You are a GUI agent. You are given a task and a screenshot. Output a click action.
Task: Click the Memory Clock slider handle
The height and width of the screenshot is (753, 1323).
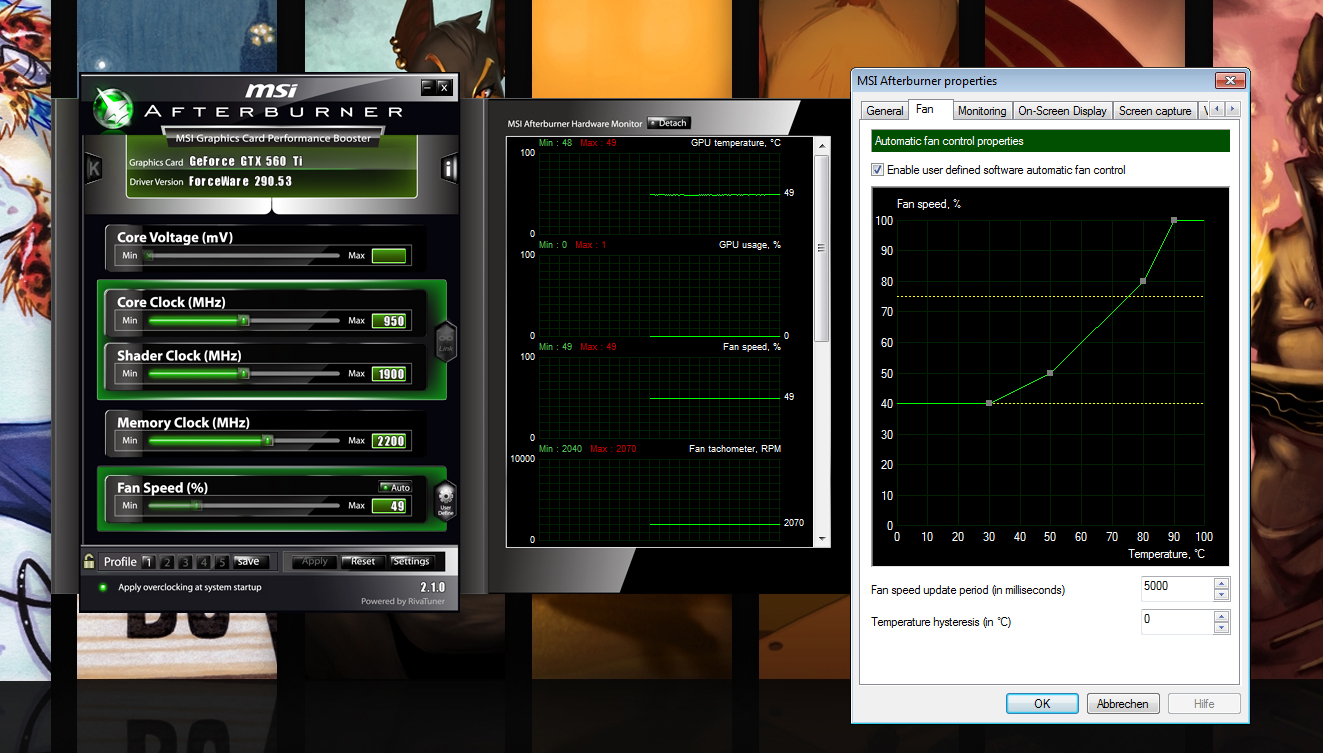click(x=267, y=440)
